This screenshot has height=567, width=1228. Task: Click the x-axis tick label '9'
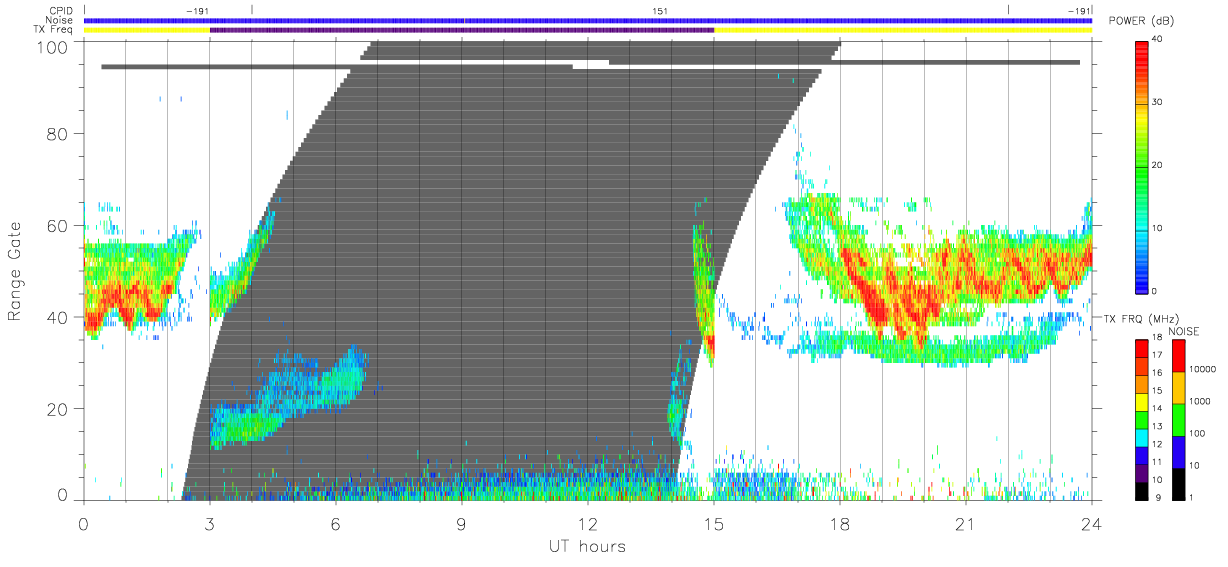tap(461, 524)
